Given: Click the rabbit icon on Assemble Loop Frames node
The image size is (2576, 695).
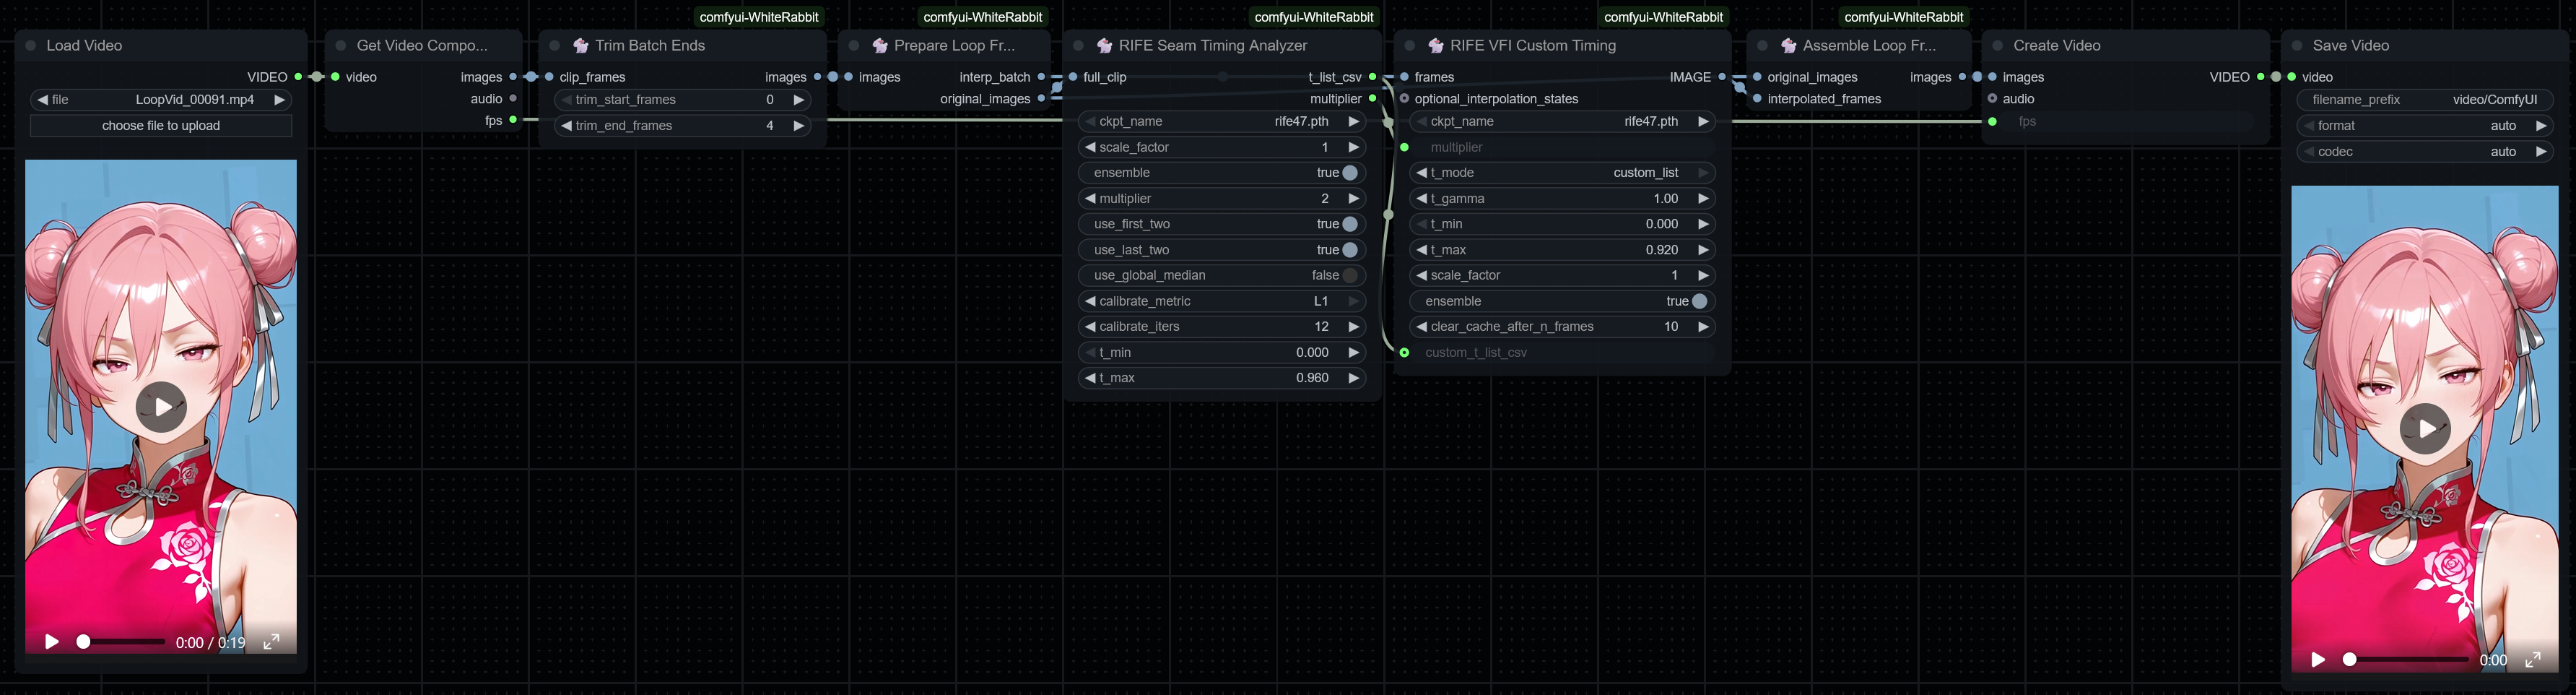Looking at the screenshot, I should tap(1788, 45).
